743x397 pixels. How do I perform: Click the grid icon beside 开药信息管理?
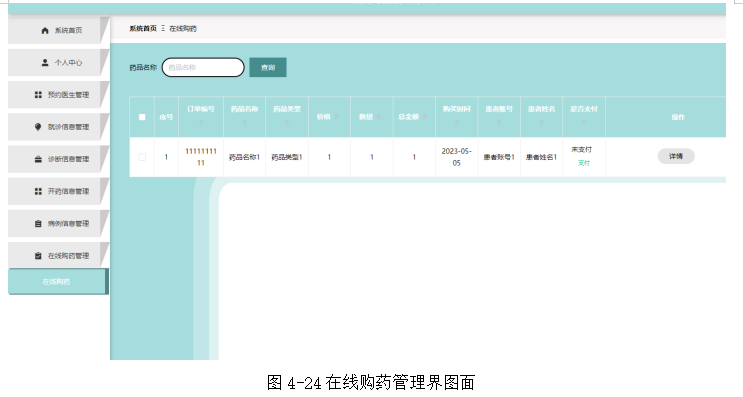(x=38, y=191)
